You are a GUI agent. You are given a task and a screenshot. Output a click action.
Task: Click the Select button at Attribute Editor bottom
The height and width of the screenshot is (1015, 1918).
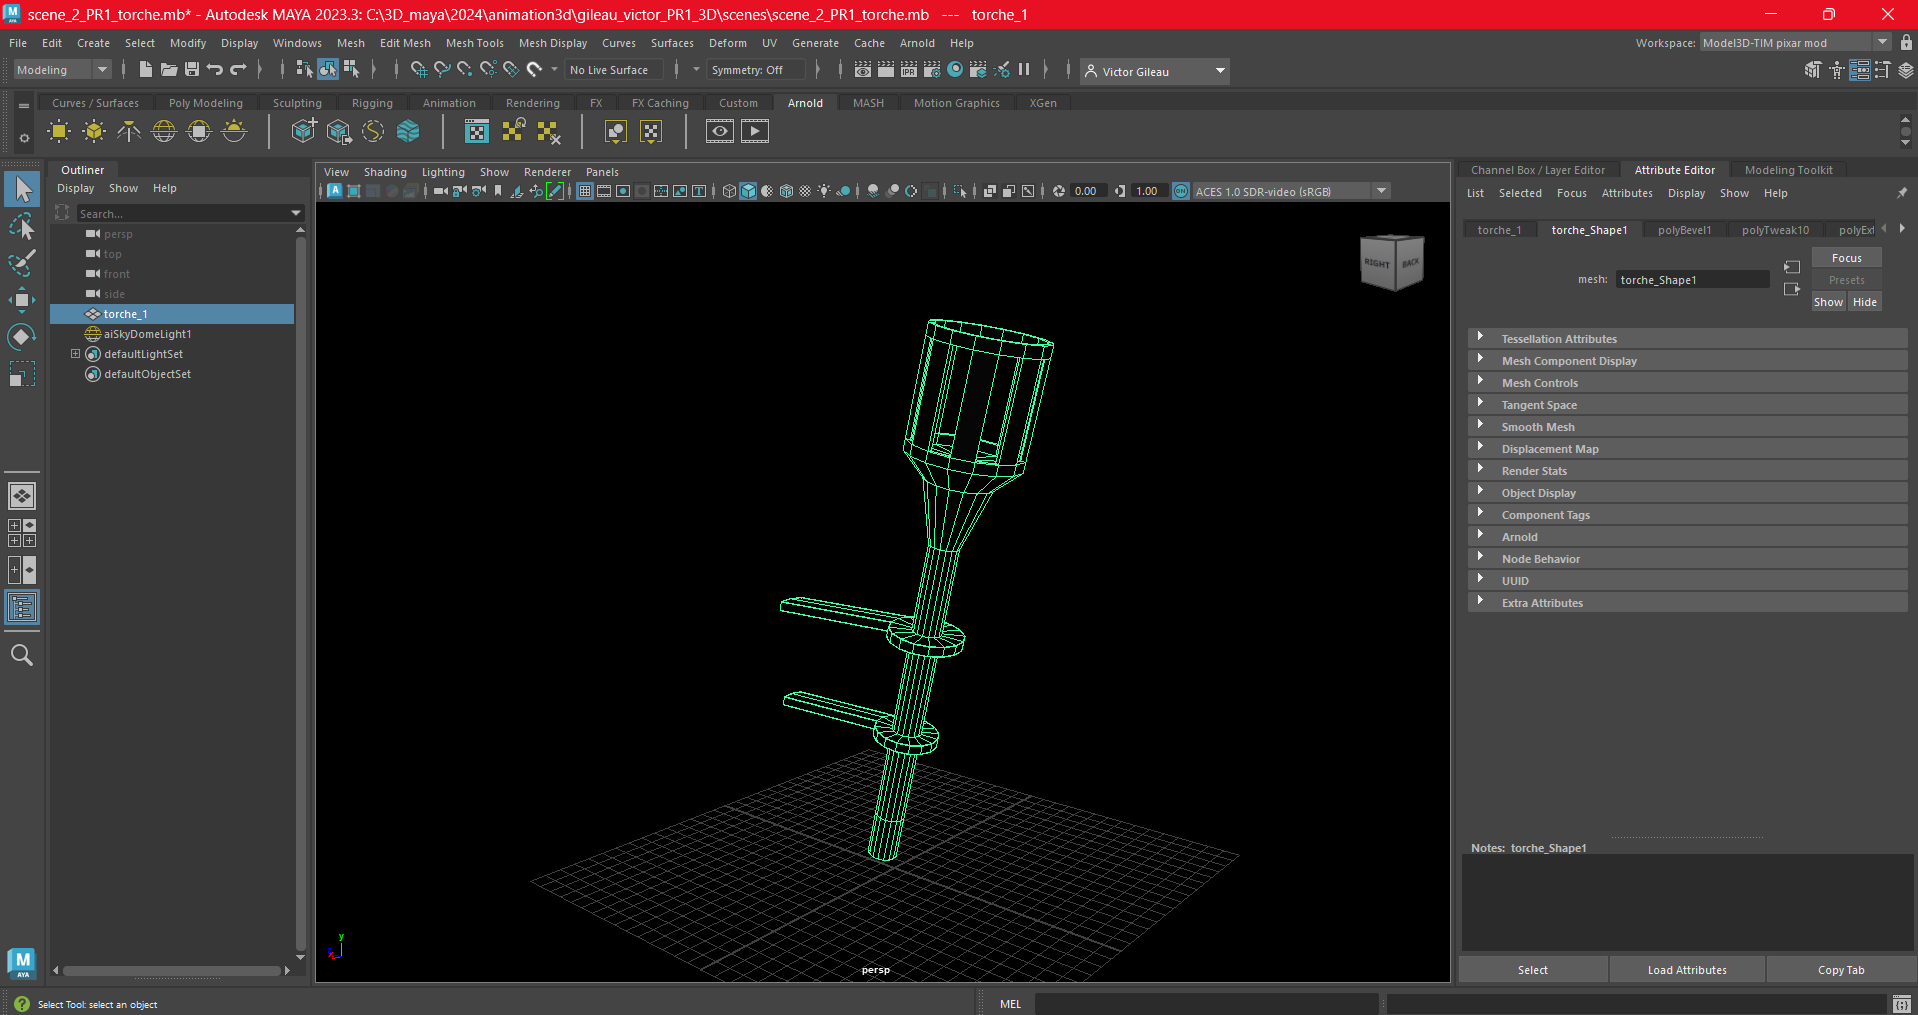pos(1532,970)
